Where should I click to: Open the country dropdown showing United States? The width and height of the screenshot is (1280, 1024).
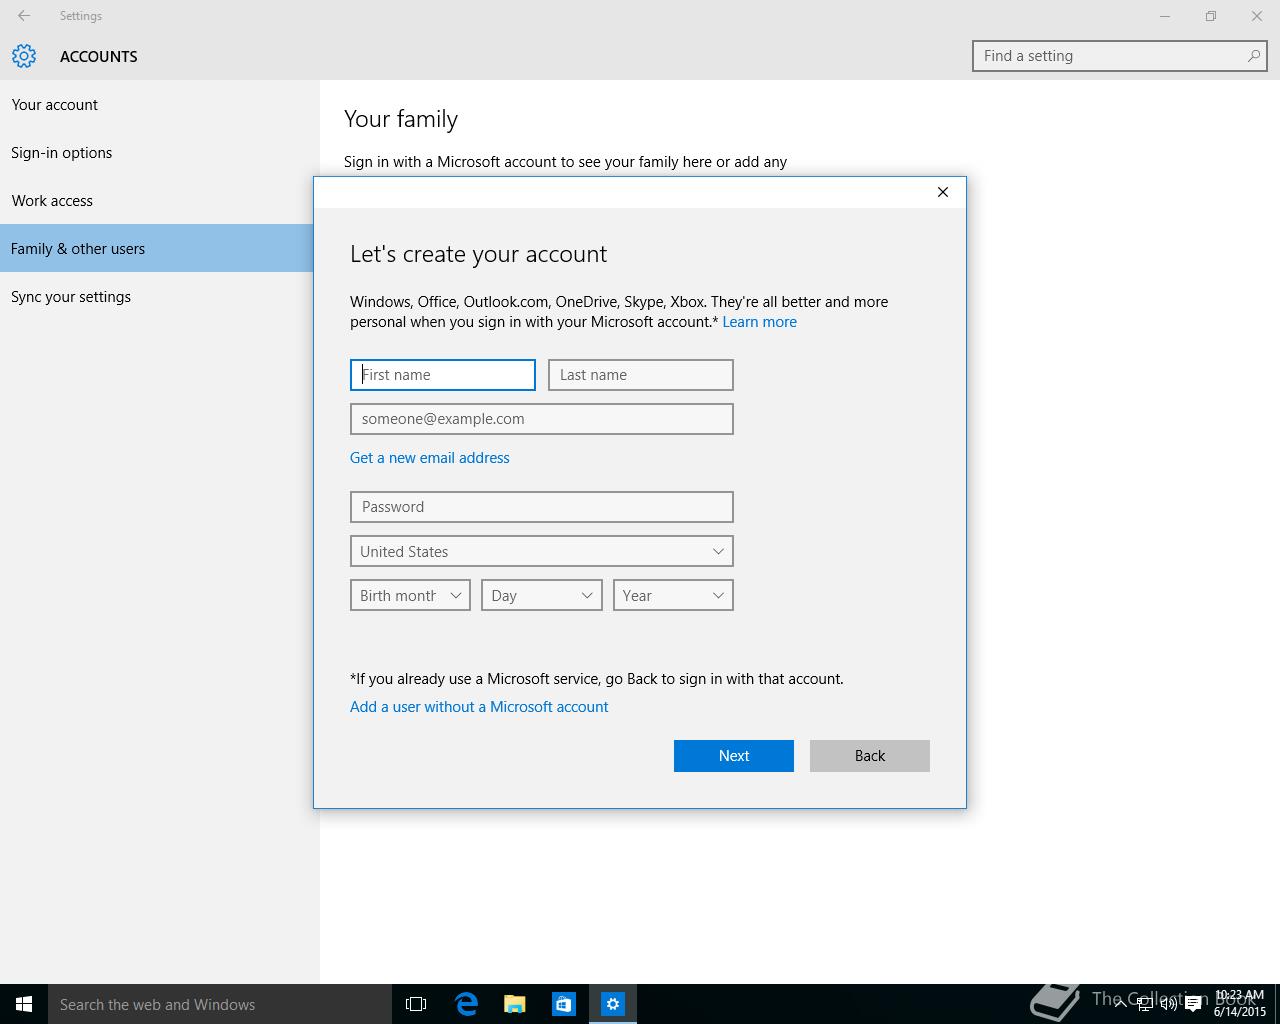pos(541,551)
